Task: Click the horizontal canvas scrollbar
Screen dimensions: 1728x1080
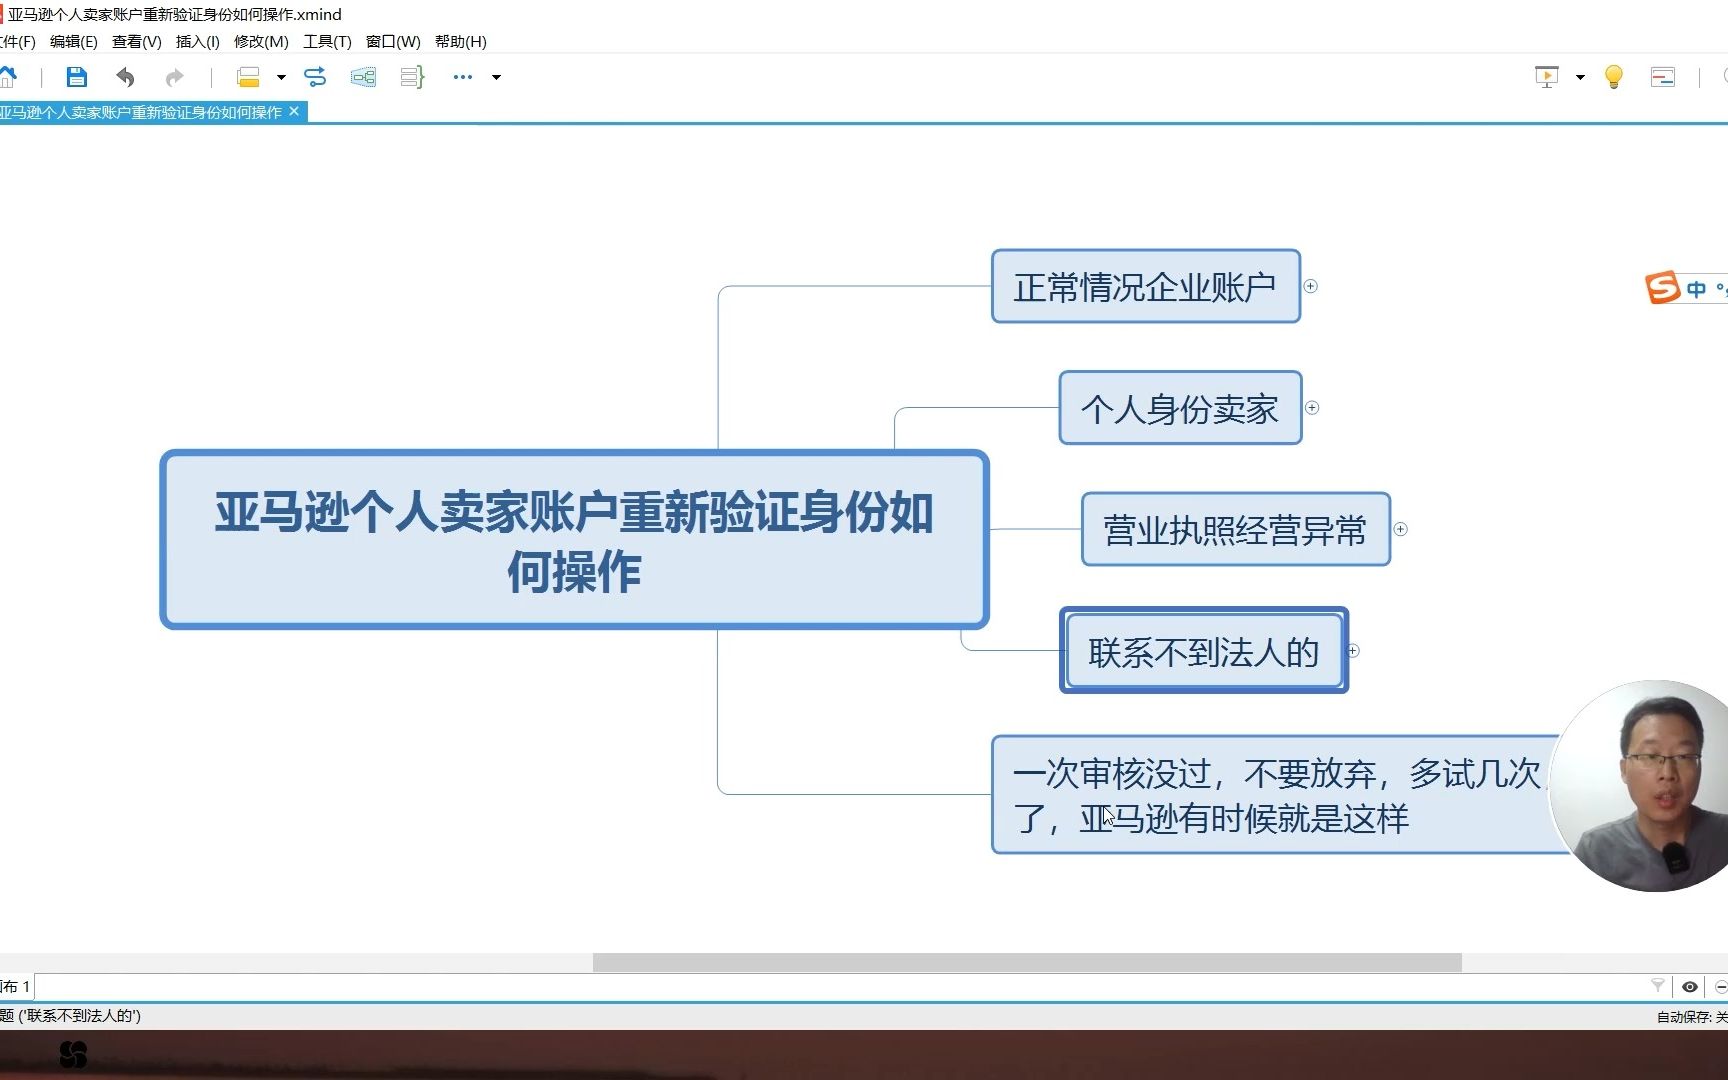Action: click(x=1027, y=962)
